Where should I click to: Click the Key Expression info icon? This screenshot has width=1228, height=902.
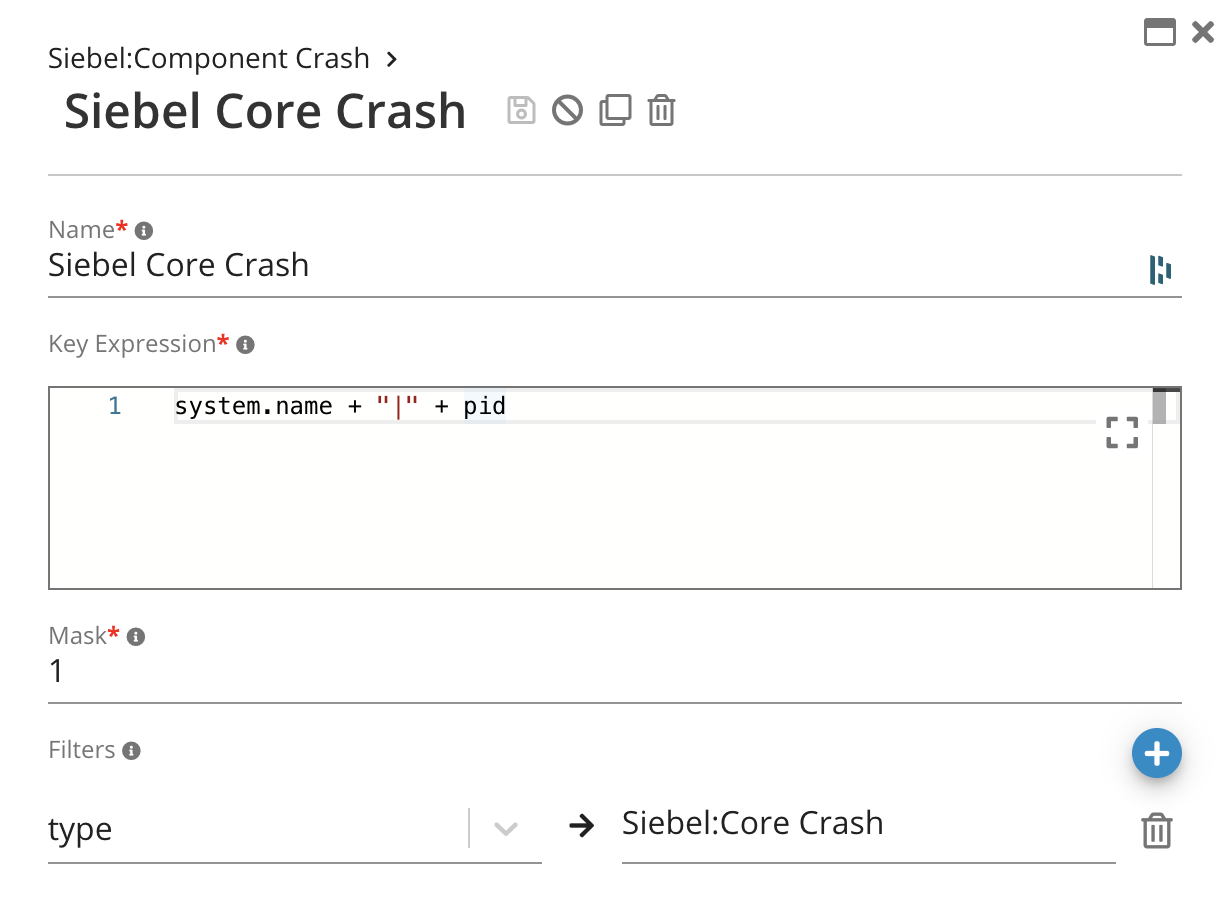(x=245, y=345)
